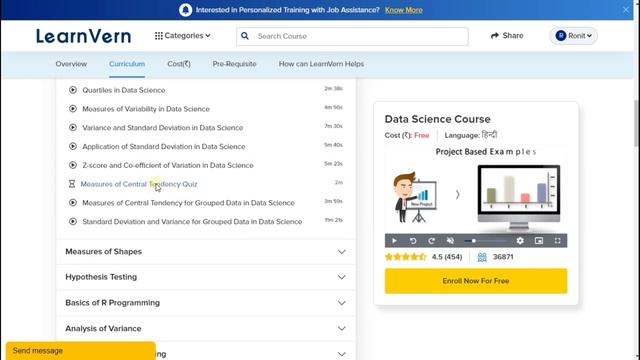The image size is (640, 360).
Task: Adjust the video volume slider
Action: [x=485, y=241]
